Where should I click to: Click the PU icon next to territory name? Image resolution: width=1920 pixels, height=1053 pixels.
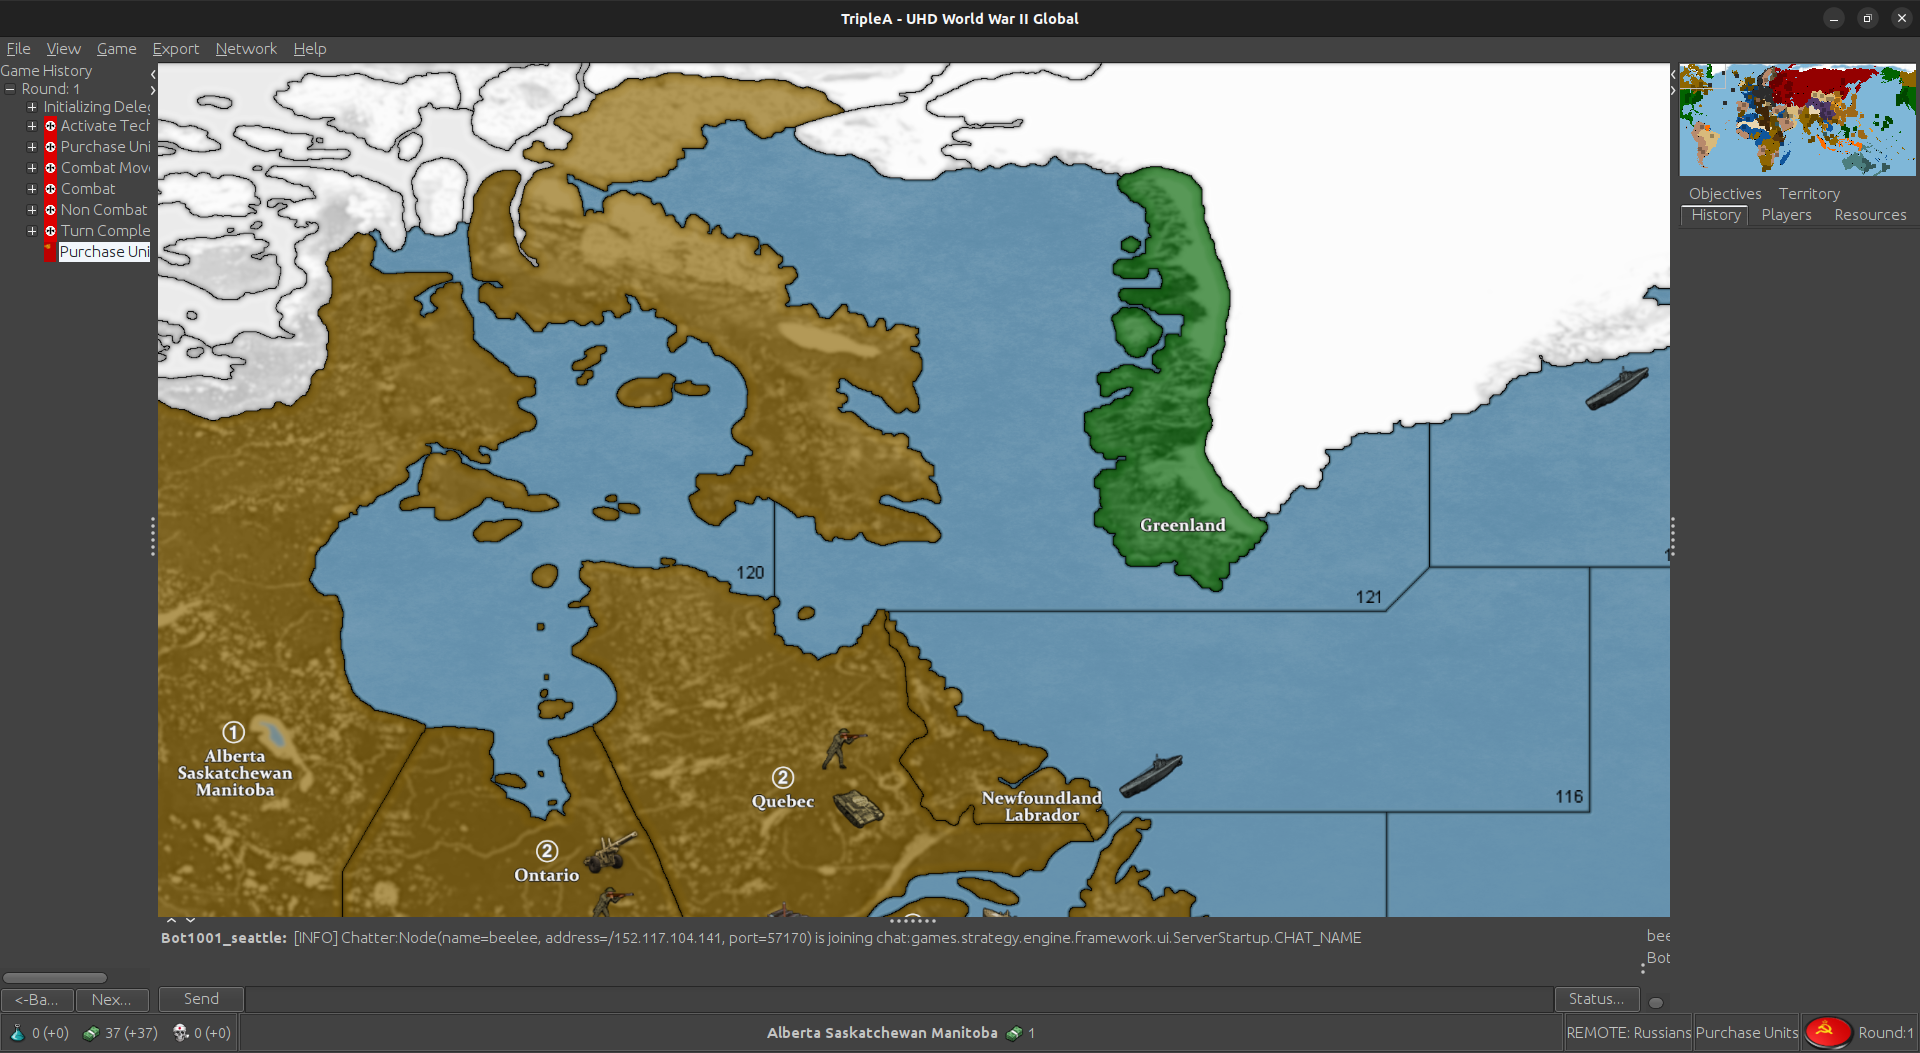coord(1014,1033)
